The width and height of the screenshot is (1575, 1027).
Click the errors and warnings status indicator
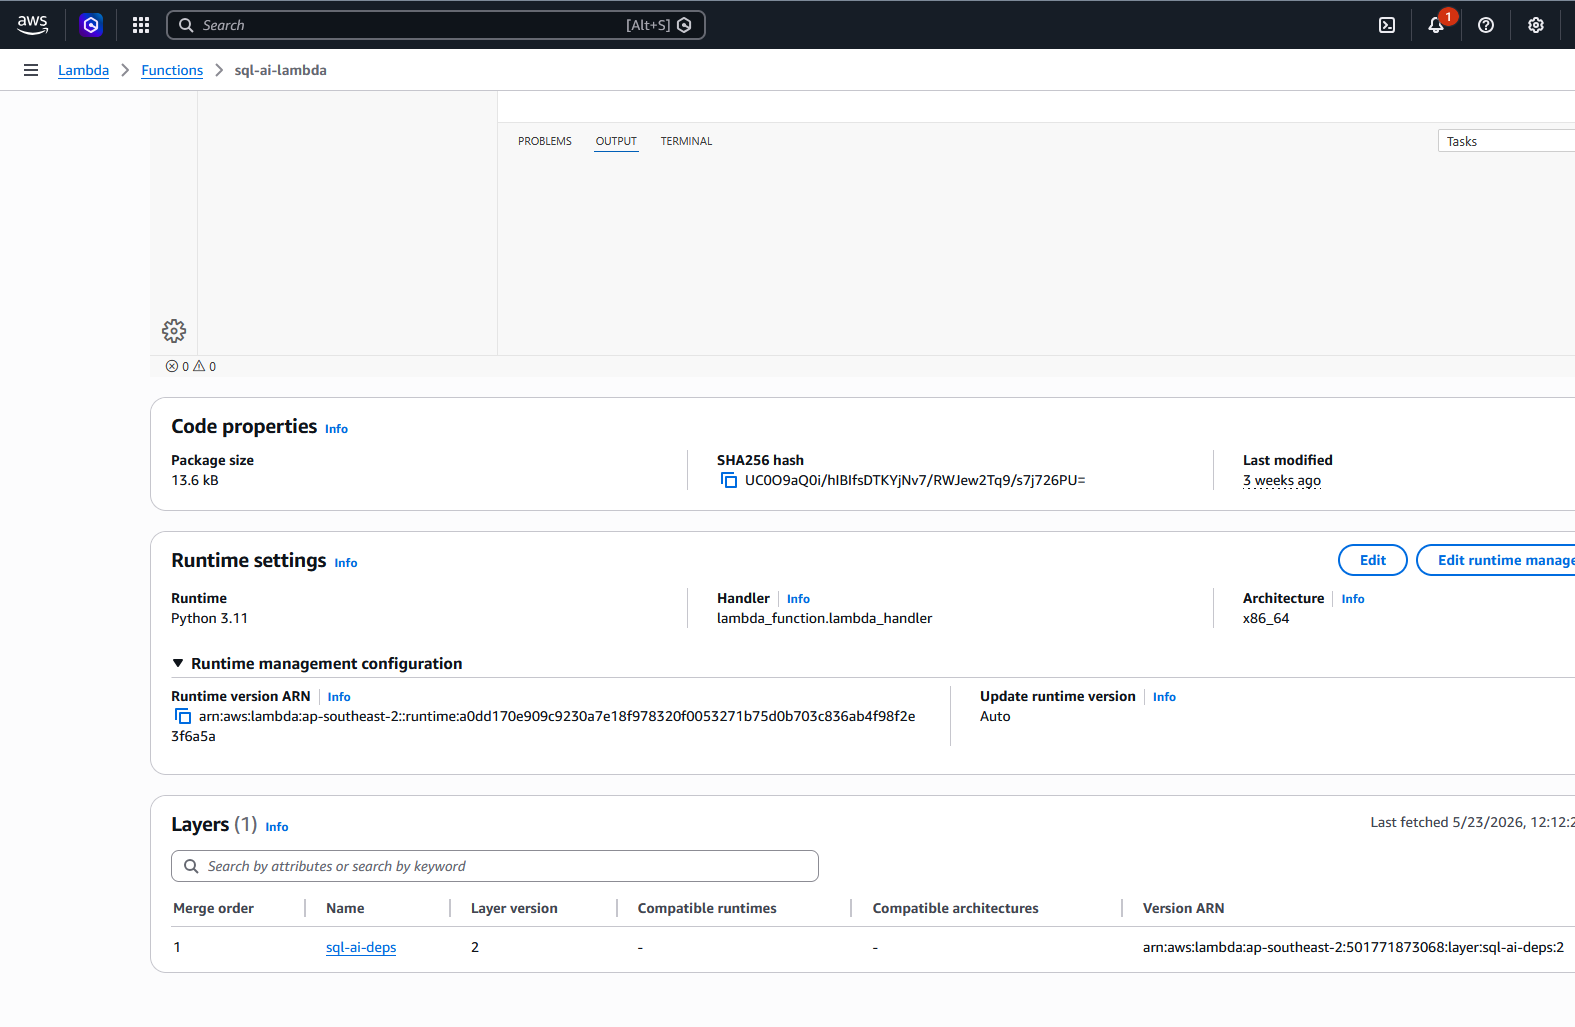[x=190, y=366]
